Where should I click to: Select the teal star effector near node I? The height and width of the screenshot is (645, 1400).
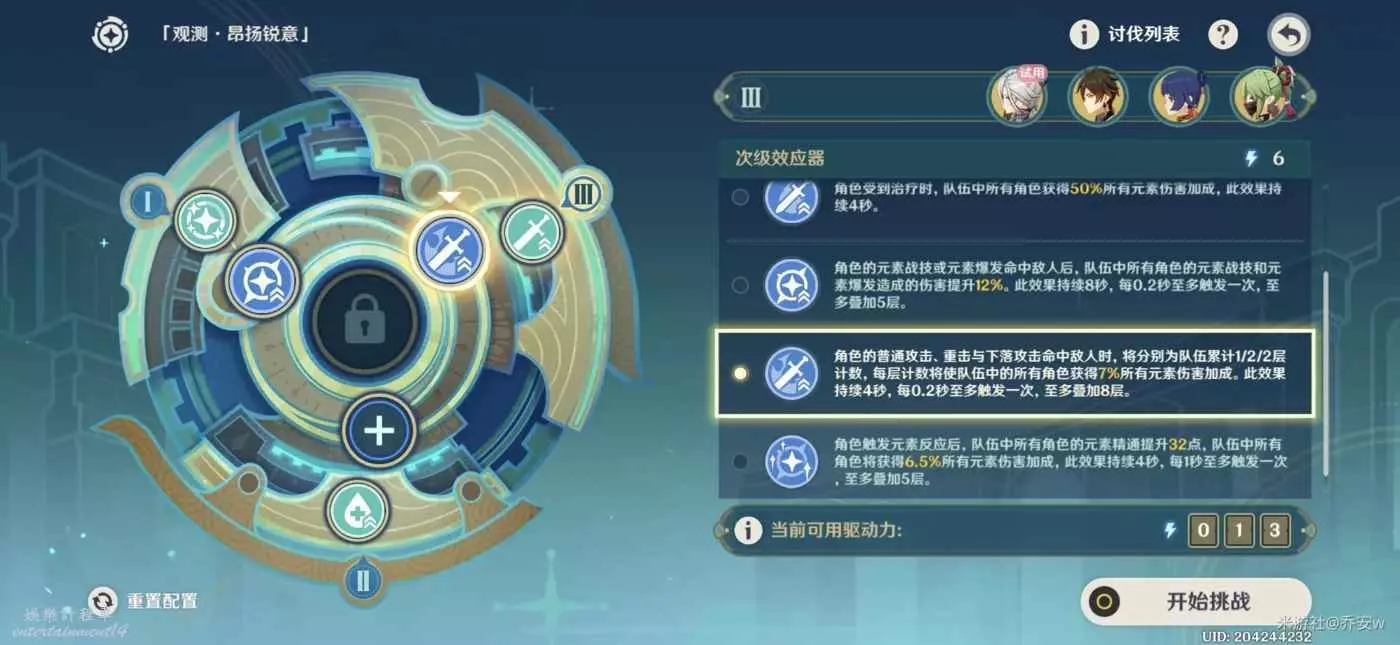coord(206,222)
